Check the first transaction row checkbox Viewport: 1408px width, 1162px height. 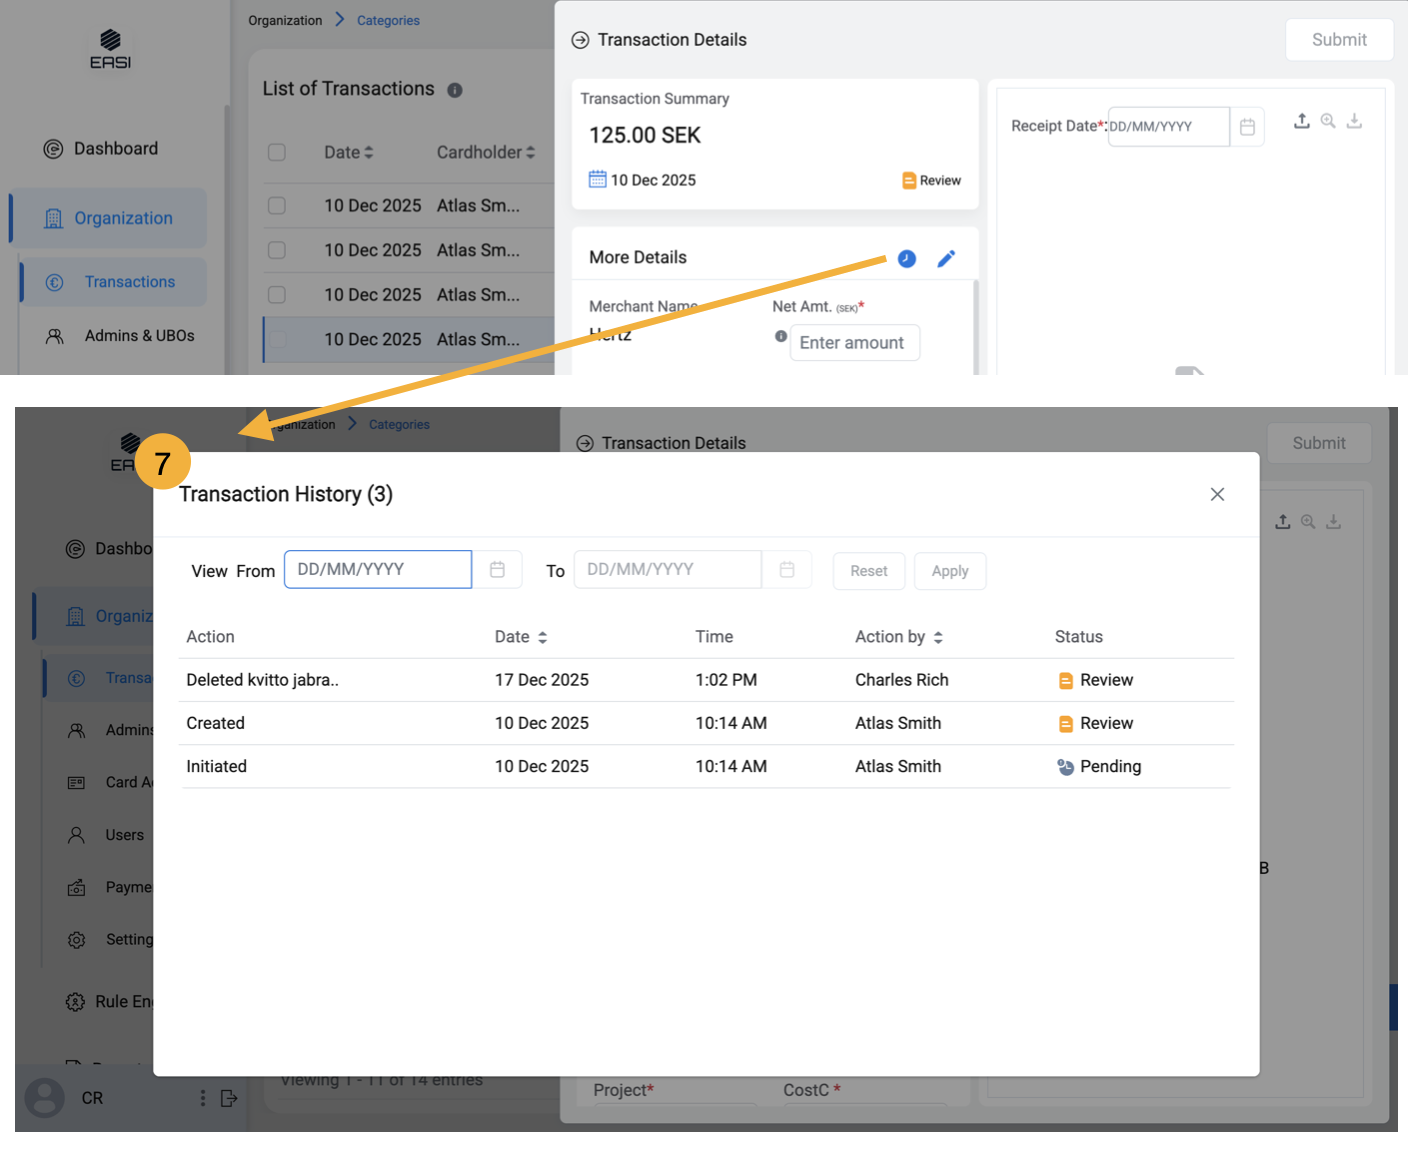click(x=277, y=205)
